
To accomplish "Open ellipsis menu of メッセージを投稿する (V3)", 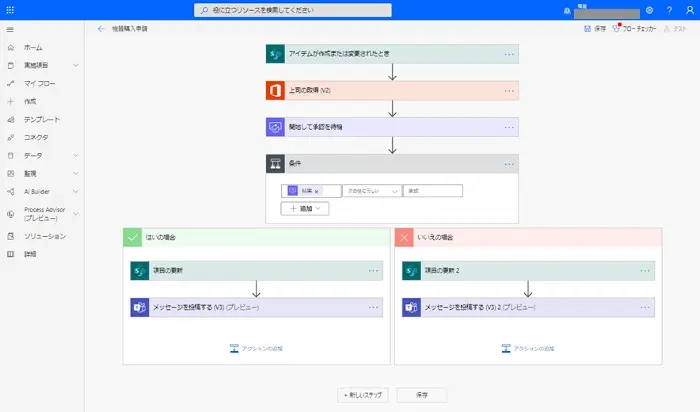I will click(373, 308).
